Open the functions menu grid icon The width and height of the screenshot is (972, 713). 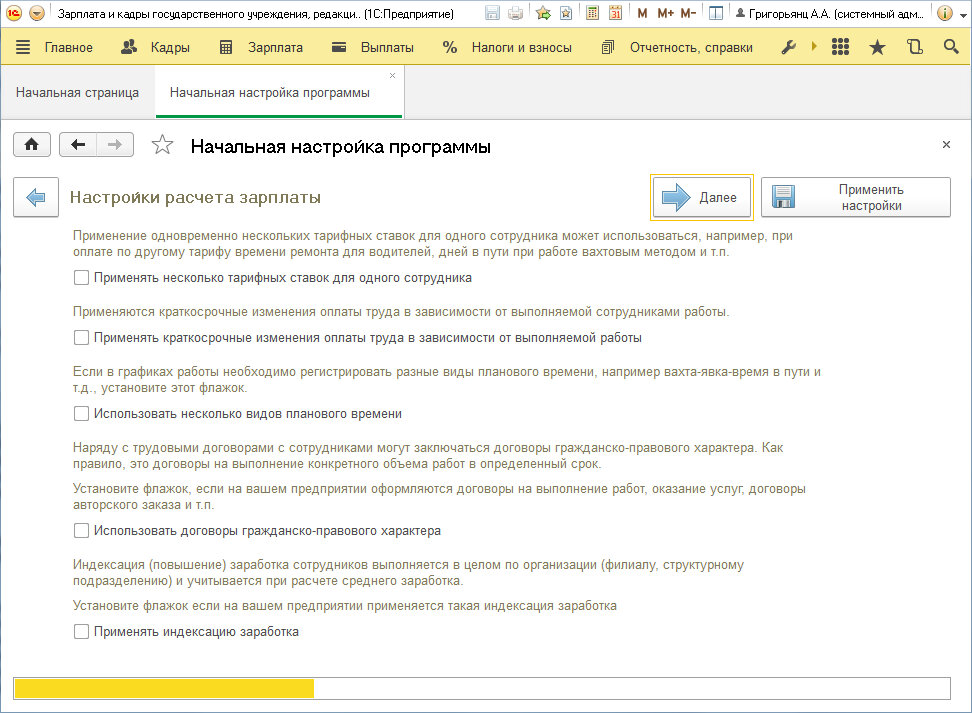pos(840,48)
